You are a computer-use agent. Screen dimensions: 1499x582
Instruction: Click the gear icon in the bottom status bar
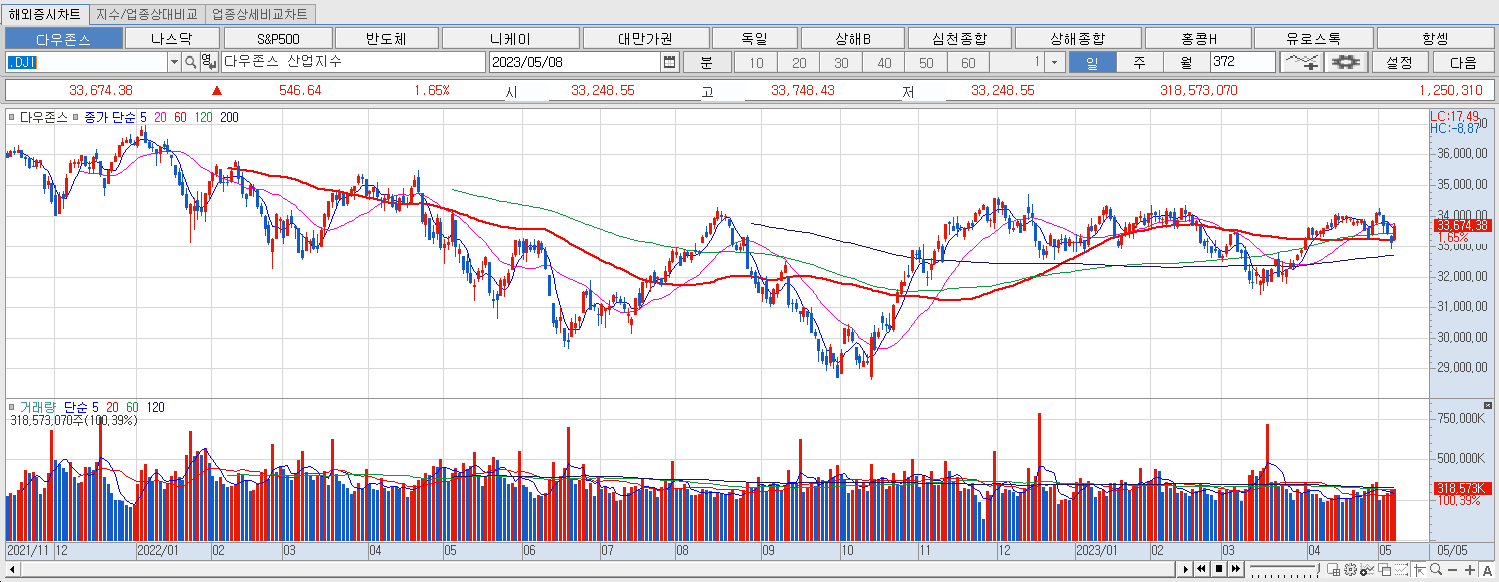[1351, 570]
